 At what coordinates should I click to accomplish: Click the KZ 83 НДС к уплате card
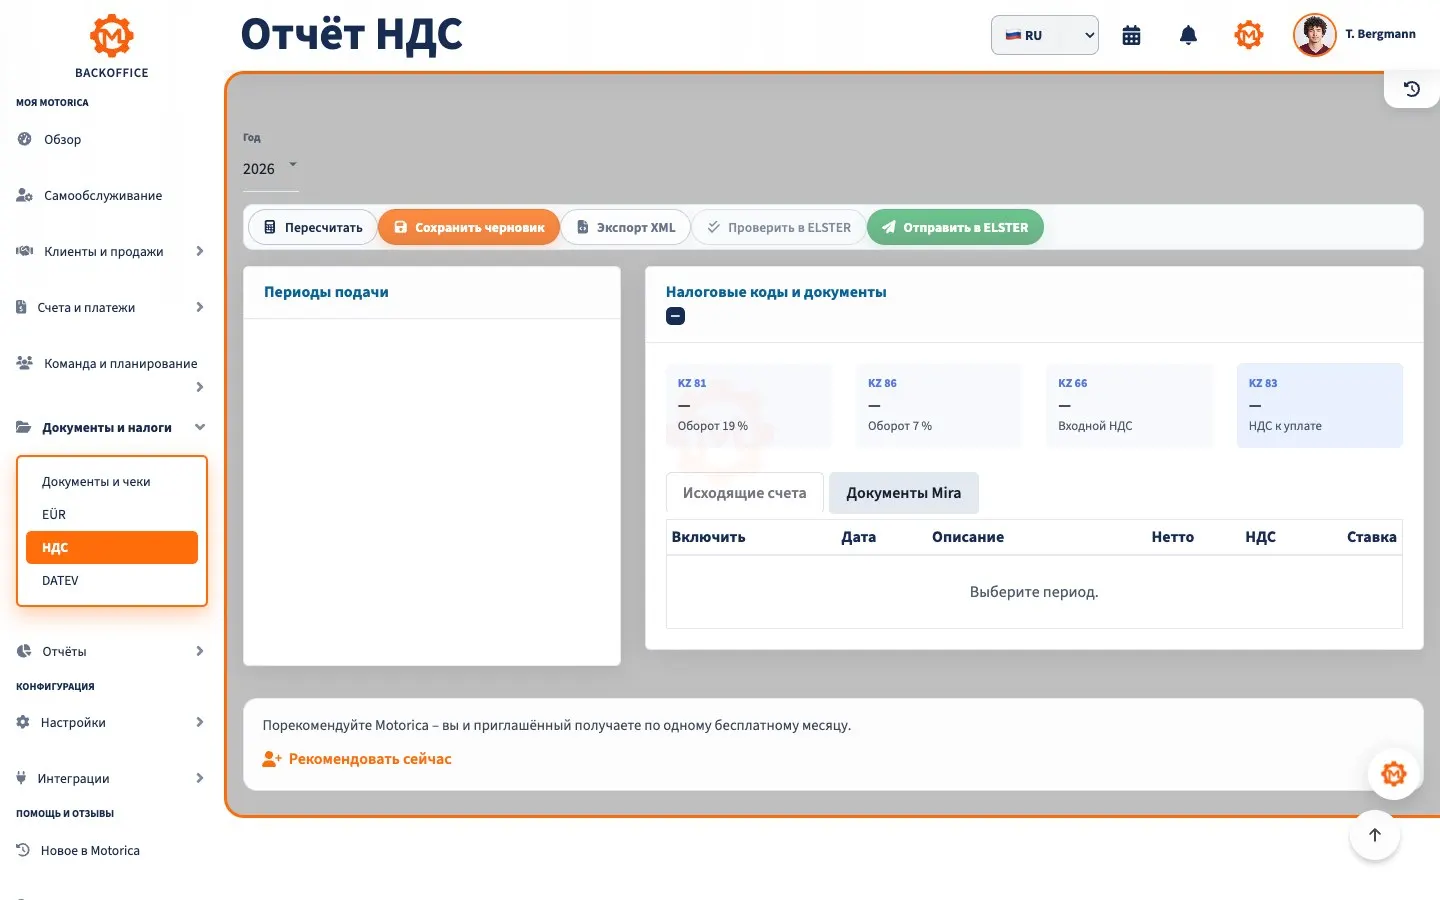pos(1320,405)
